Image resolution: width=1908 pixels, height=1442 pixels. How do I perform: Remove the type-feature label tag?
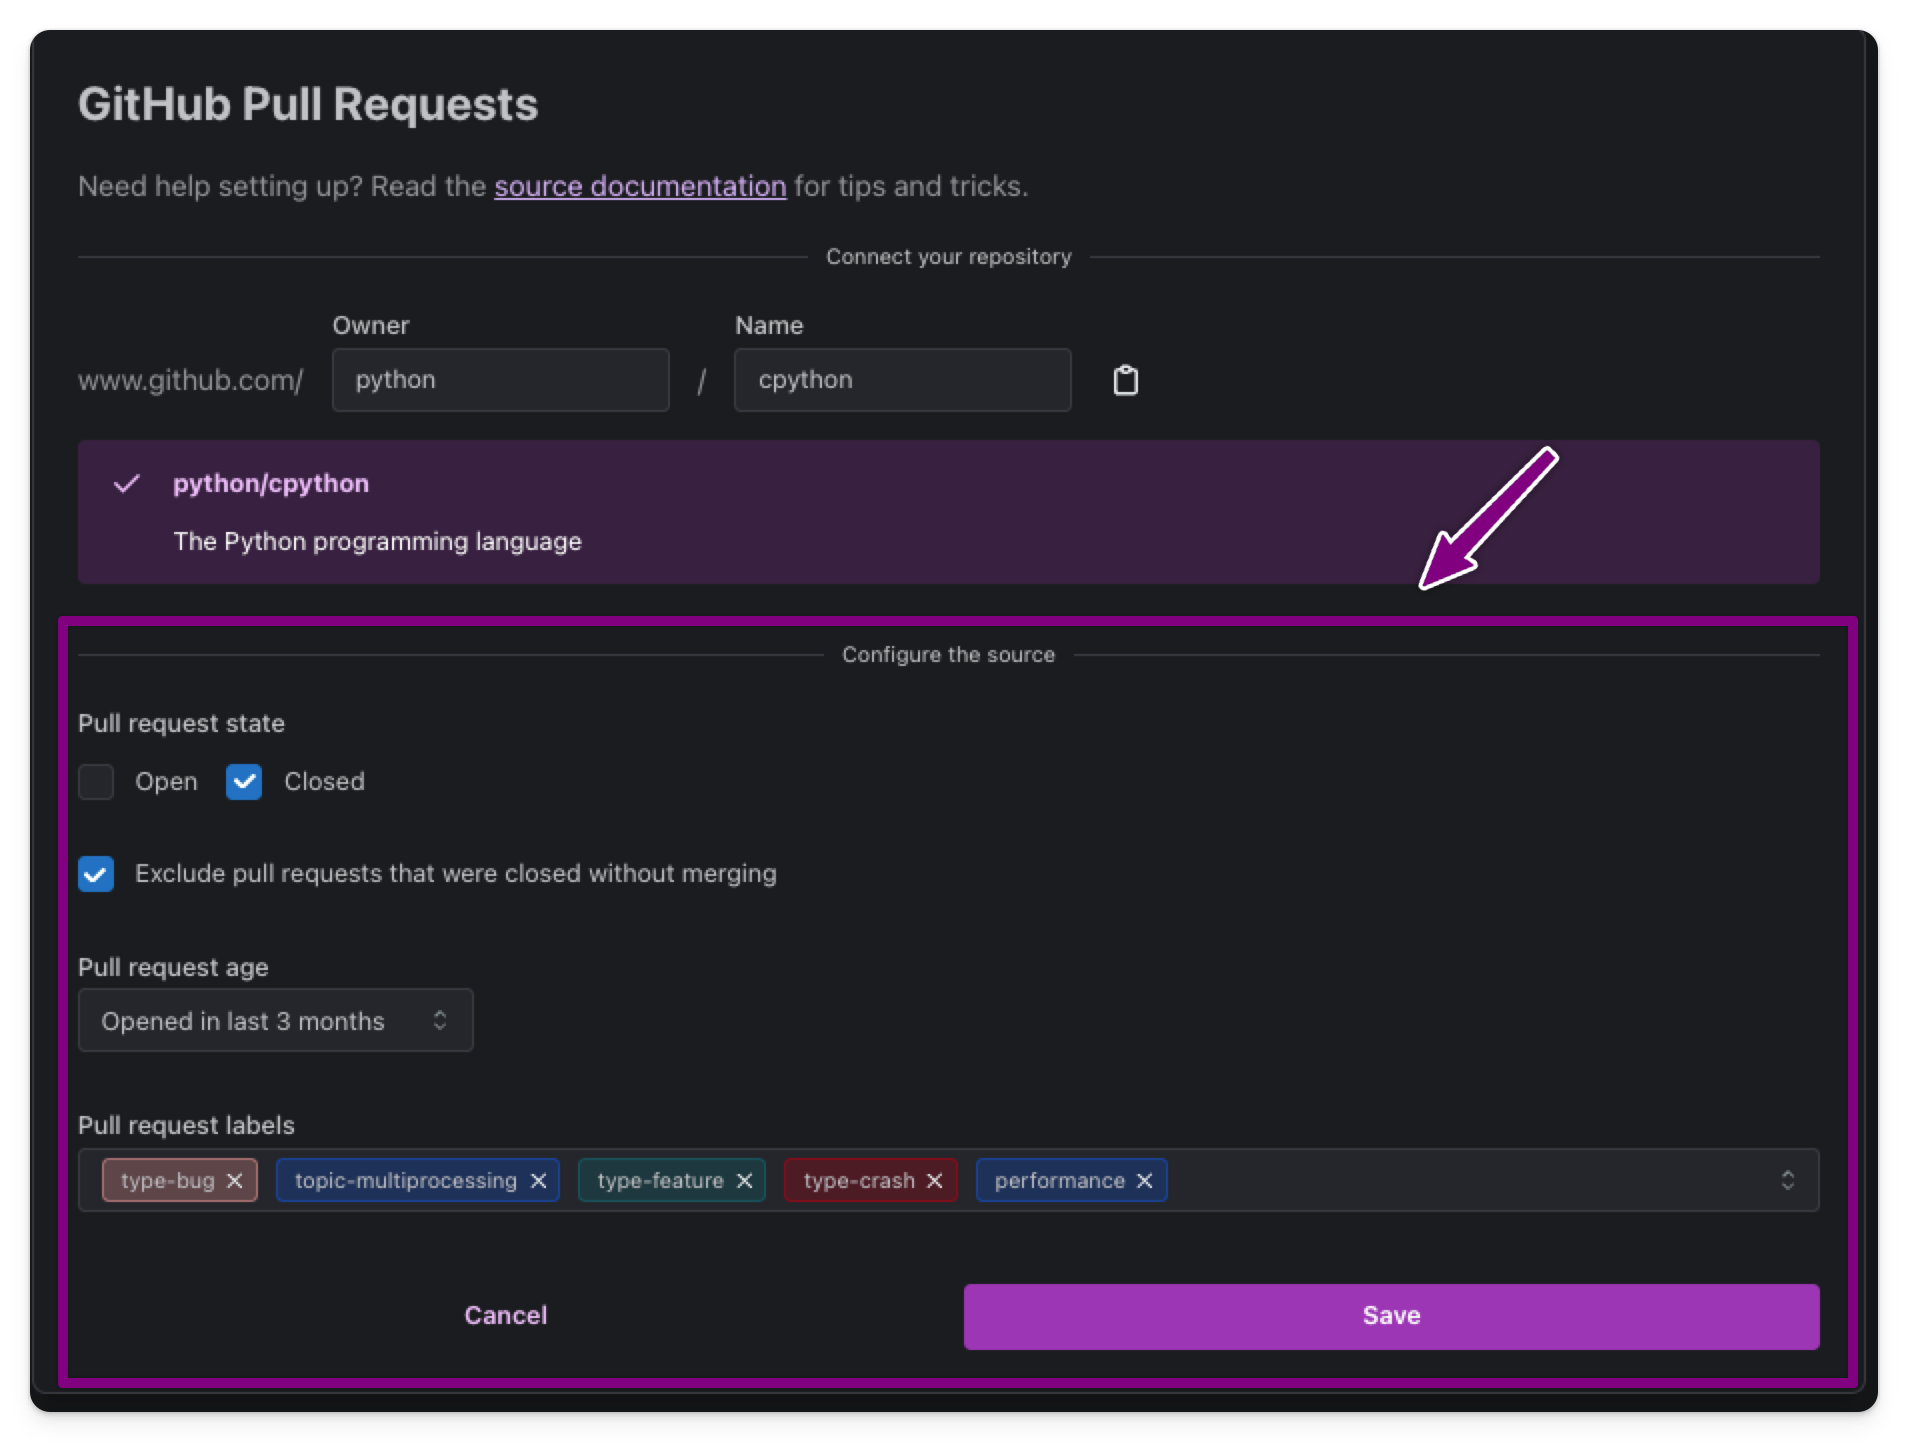pyautogui.click(x=744, y=1181)
